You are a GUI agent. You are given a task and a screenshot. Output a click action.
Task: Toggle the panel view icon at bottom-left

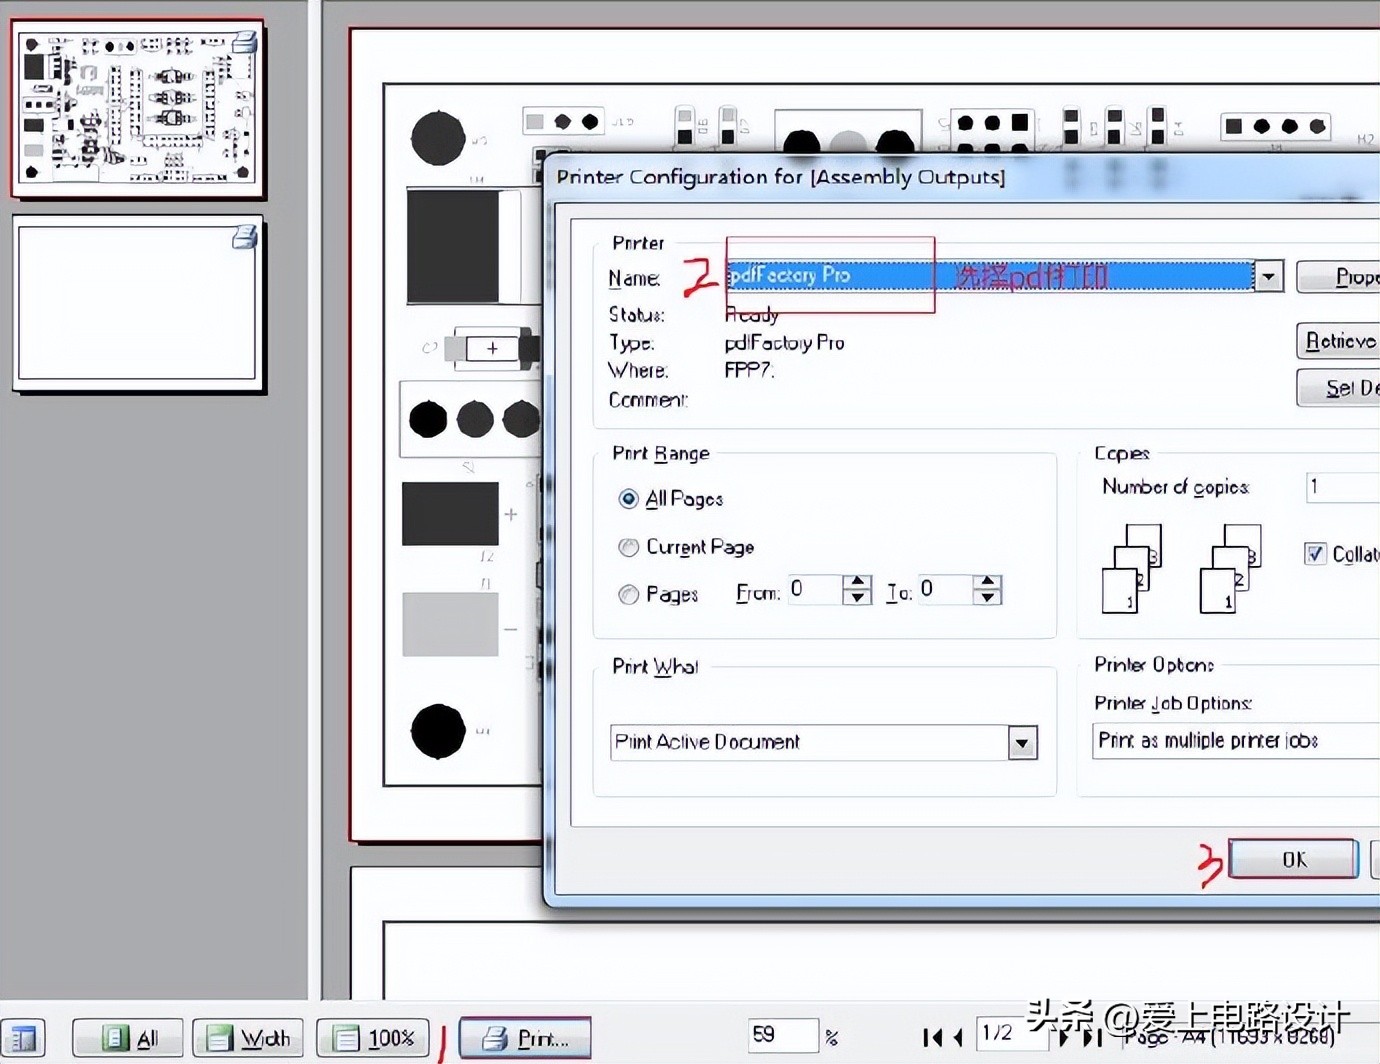click(x=23, y=1037)
